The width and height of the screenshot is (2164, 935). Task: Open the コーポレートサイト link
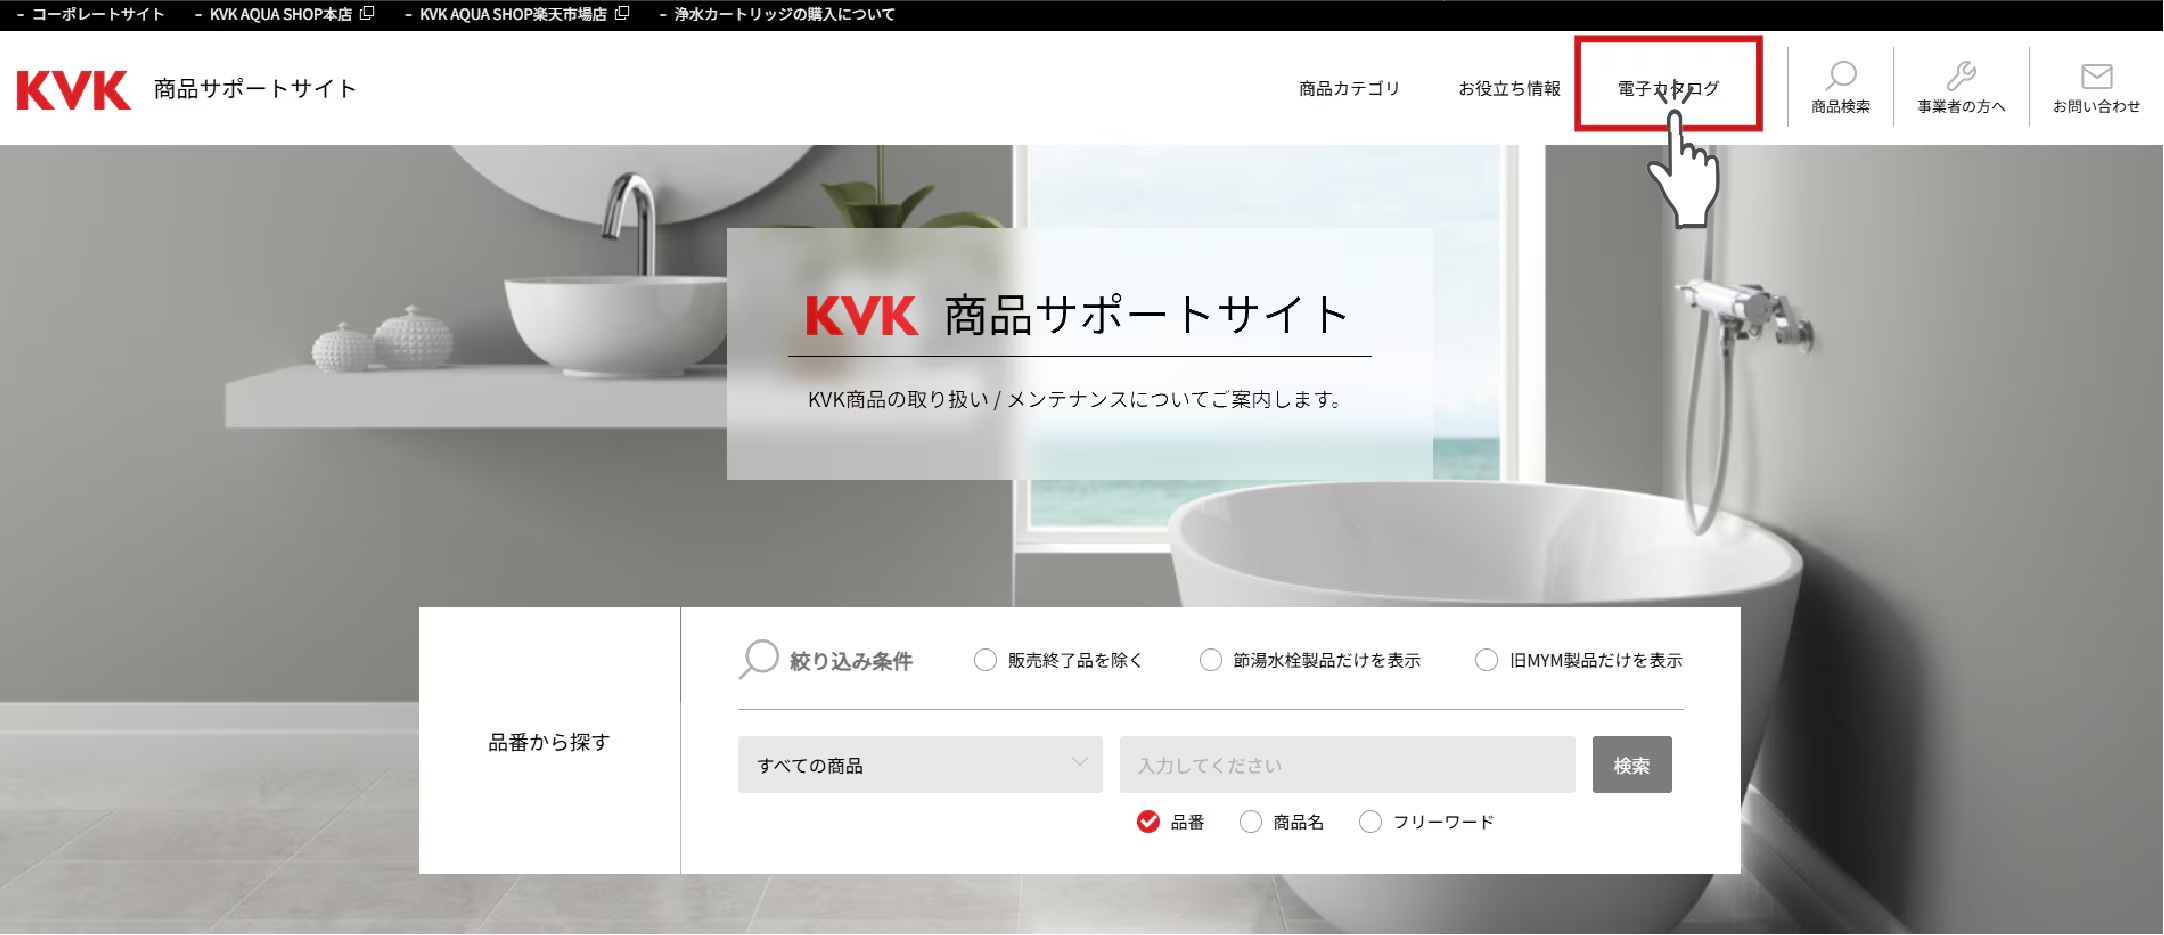pos(98,14)
